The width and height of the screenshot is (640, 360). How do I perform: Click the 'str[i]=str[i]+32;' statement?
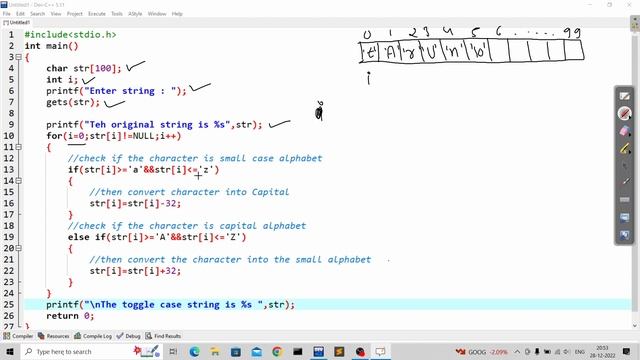135,271
